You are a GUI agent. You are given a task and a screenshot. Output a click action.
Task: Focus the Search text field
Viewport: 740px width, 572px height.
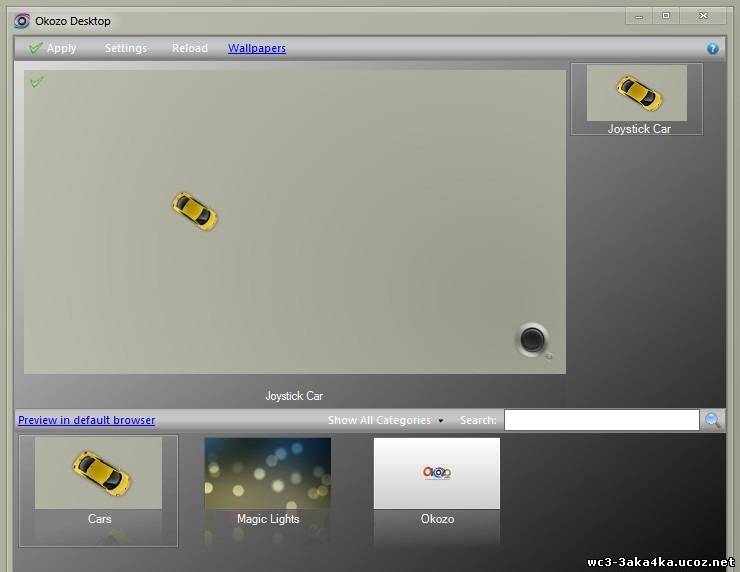[x=601, y=420]
